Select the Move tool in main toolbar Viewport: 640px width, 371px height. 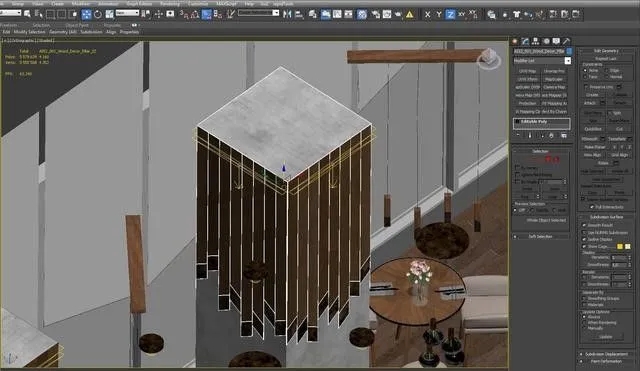click(x=86, y=15)
